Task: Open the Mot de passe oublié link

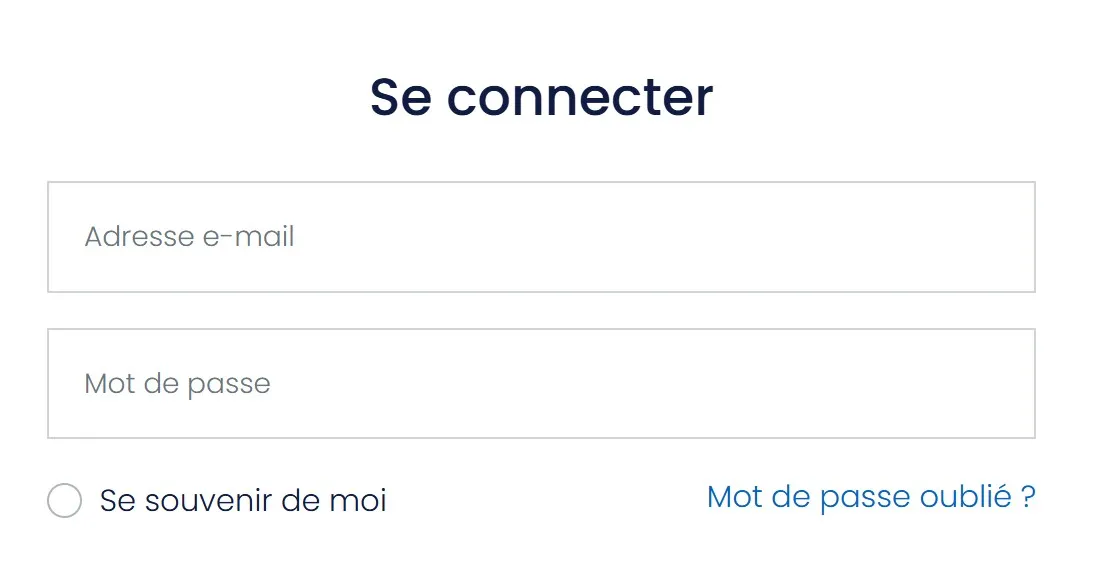Action: click(x=870, y=497)
